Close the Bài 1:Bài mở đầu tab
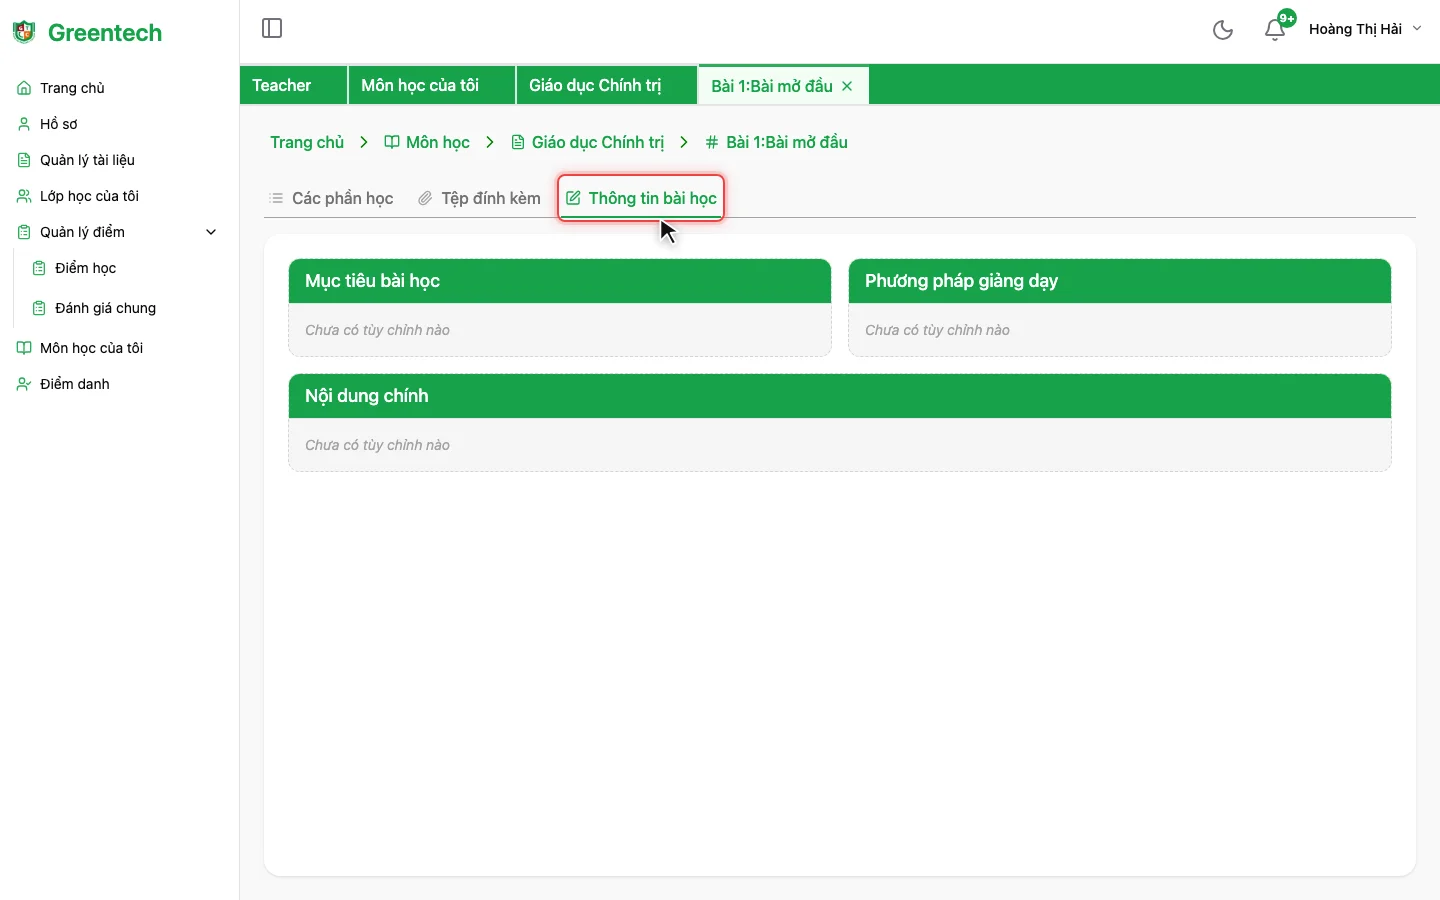 pyautogui.click(x=847, y=86)
